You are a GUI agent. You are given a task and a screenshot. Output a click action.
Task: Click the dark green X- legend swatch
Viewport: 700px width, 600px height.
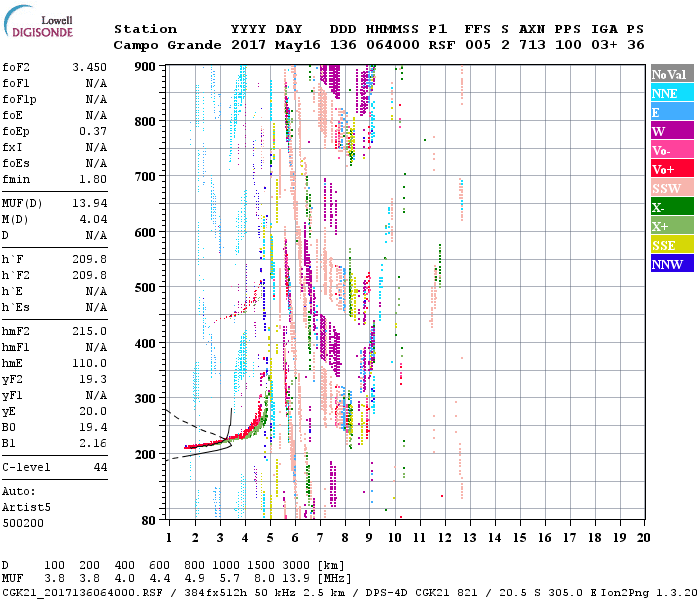671,207
